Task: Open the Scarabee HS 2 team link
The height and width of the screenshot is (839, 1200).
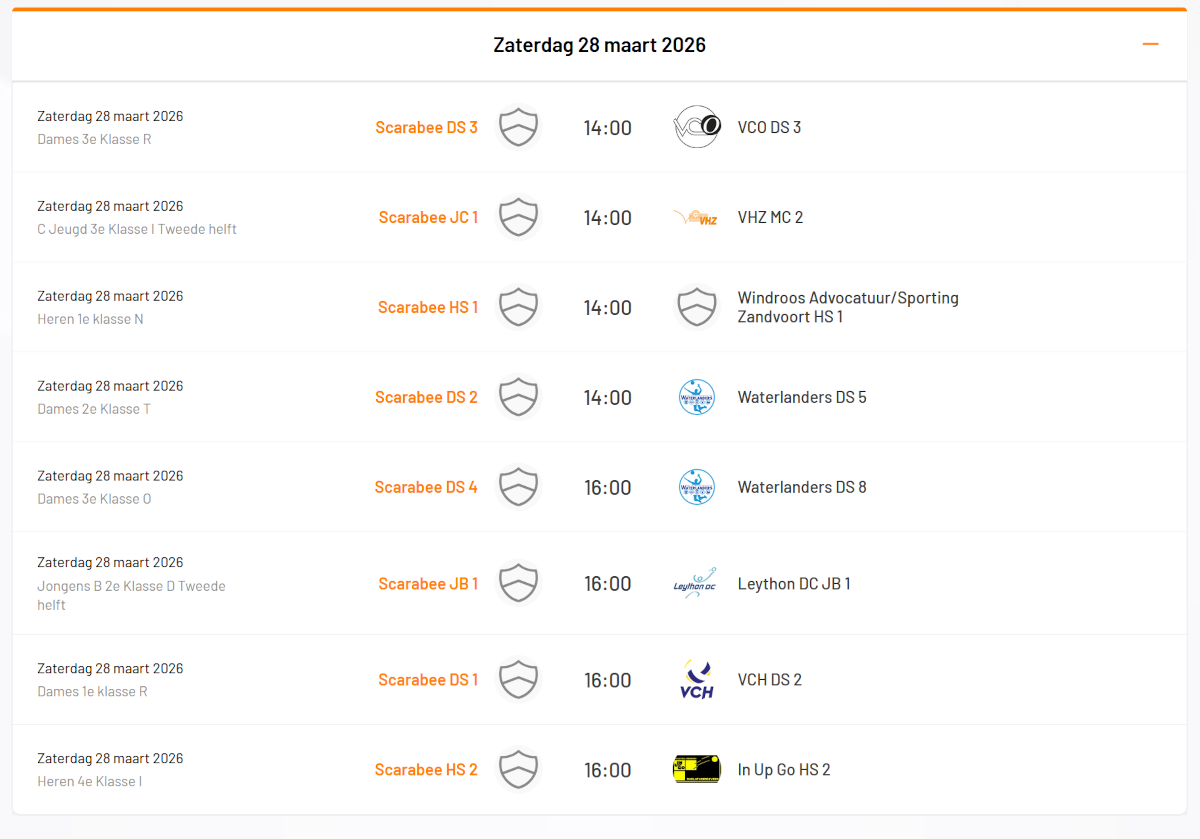Action: [x=426, y=770]
